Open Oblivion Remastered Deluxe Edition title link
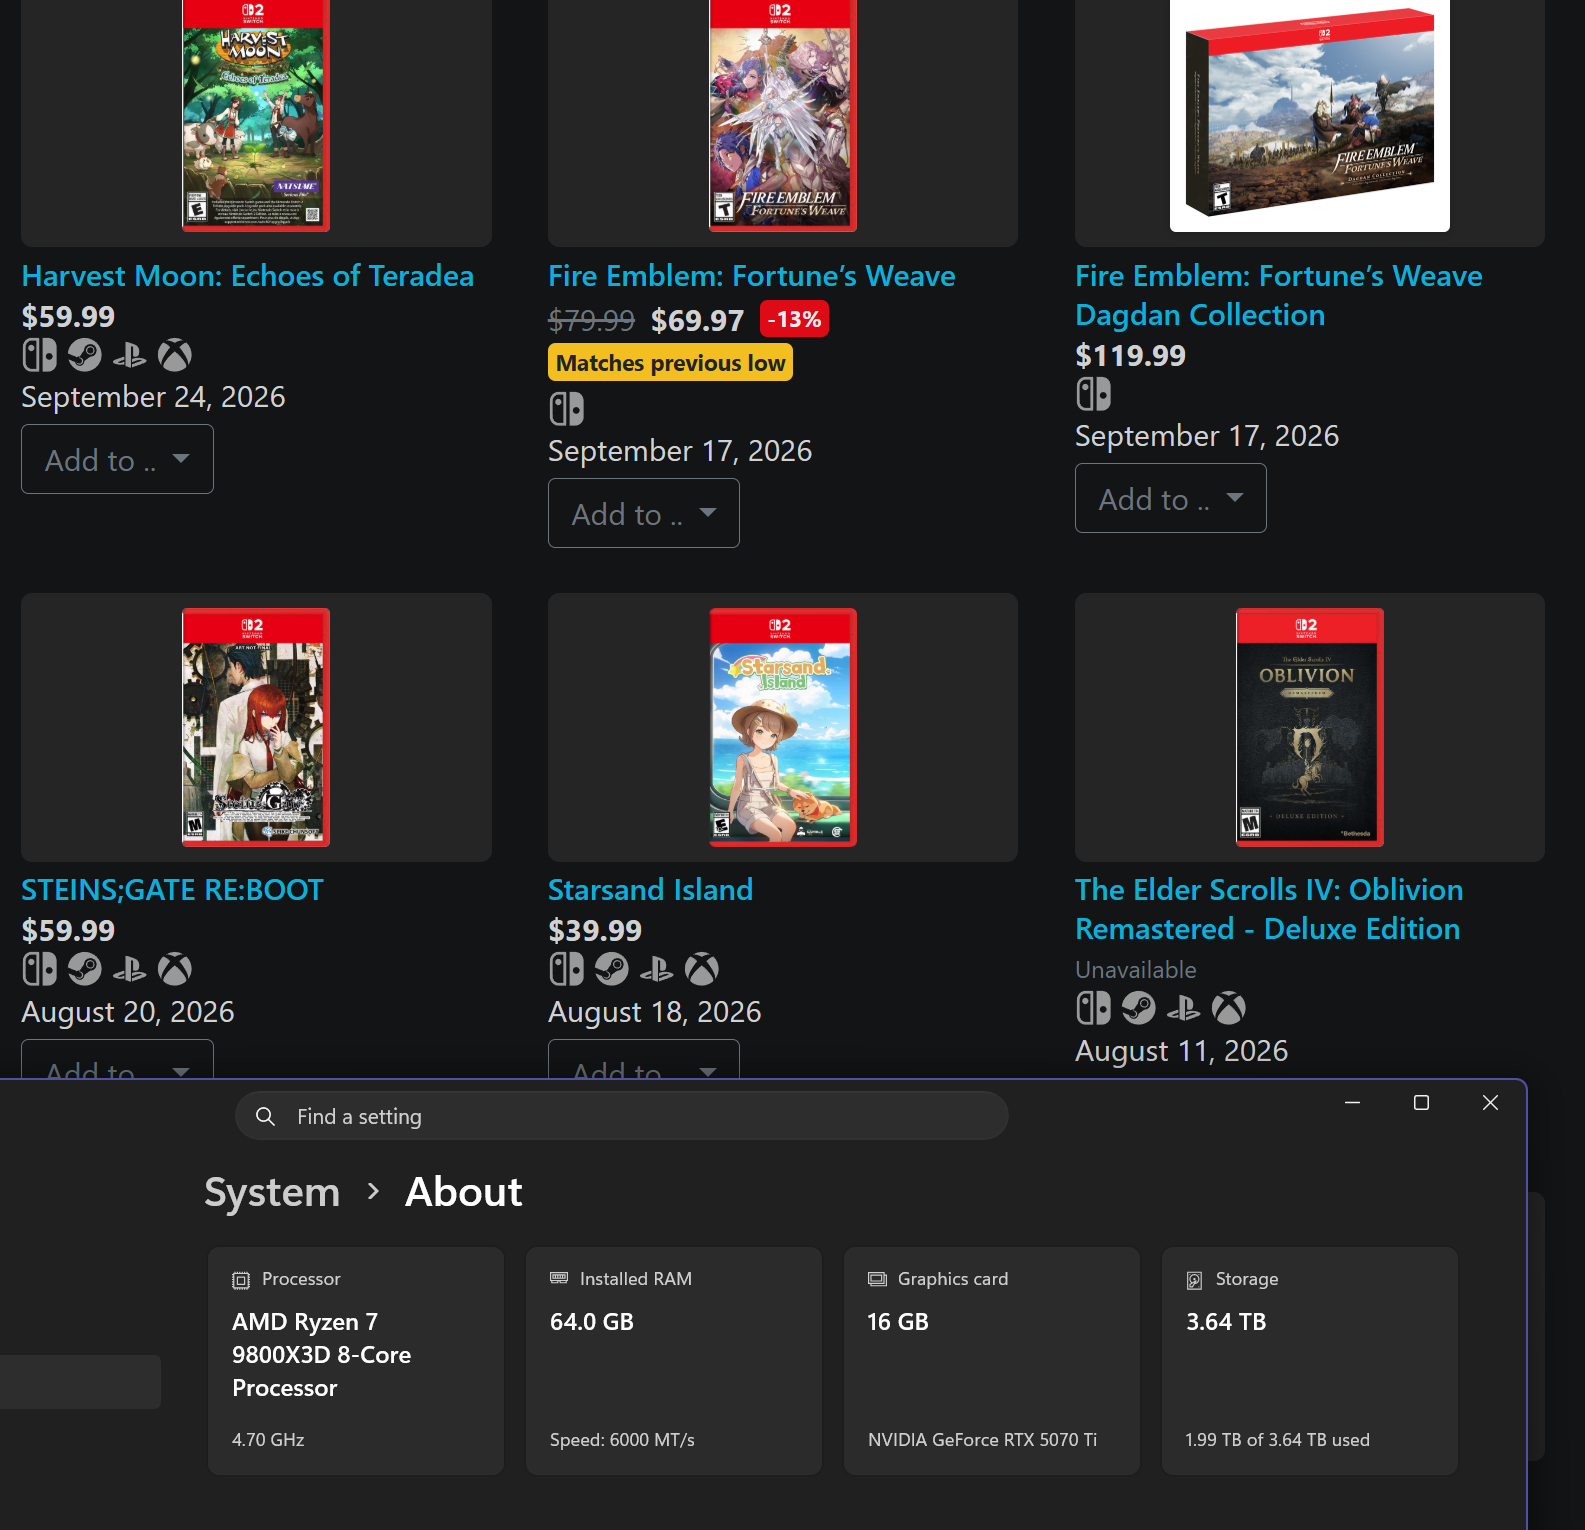Screen dimensions: 1585x1530 (x=1270, y=909)
